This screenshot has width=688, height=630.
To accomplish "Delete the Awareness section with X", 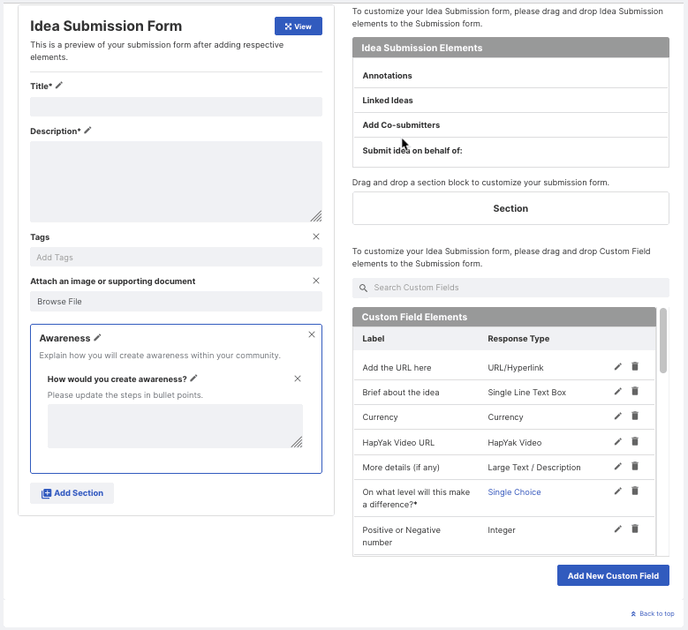I will pos(312,334).
